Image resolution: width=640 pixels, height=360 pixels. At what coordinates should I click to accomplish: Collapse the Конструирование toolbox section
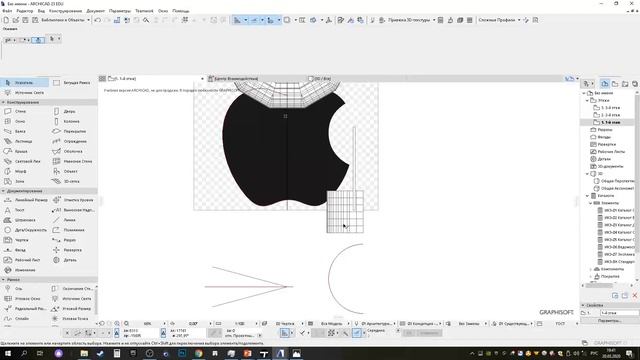coord(4,102)
